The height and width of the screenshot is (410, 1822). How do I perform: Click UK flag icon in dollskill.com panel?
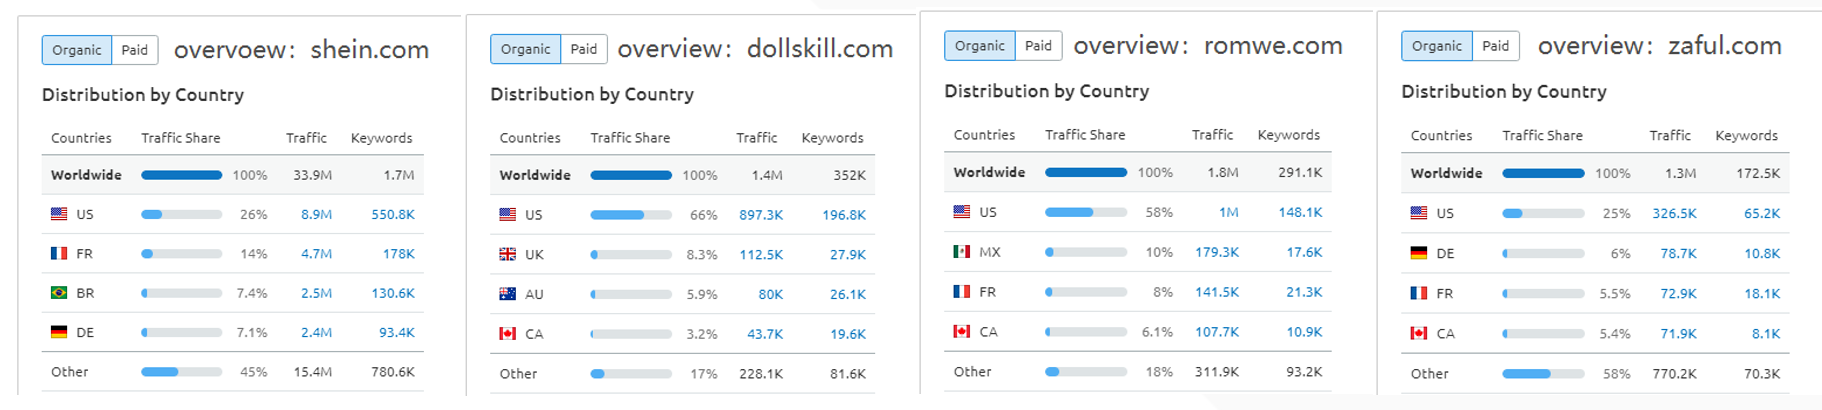(508, 255)
